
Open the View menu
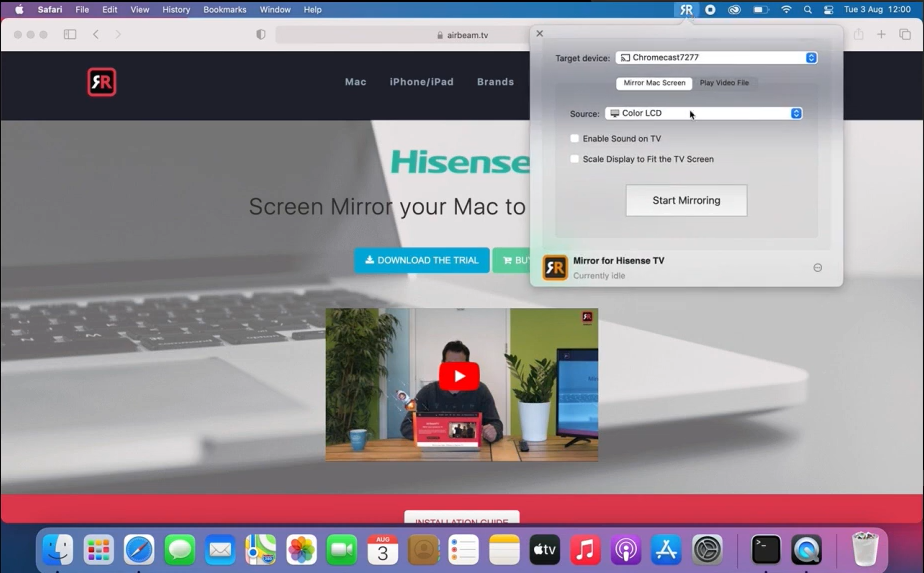[x=140, y=9]
